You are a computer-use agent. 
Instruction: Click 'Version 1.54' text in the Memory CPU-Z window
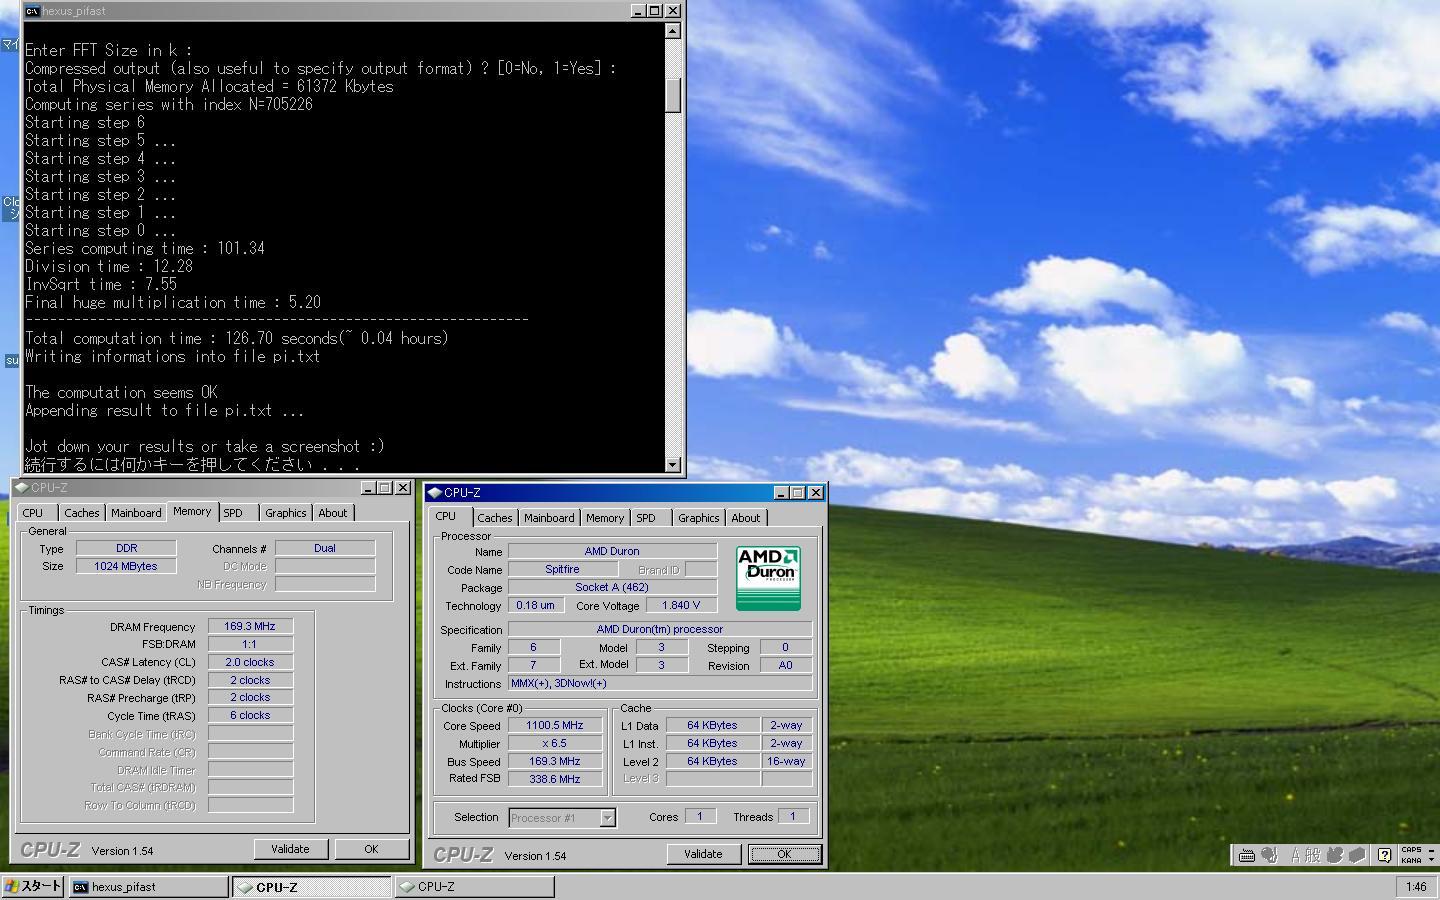click(122, 851)
